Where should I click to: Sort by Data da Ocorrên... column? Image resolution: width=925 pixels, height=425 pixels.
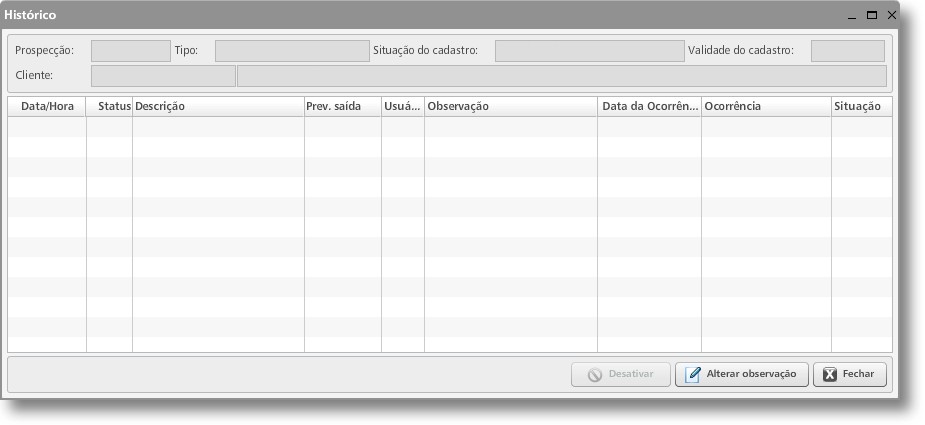[650, 106]
